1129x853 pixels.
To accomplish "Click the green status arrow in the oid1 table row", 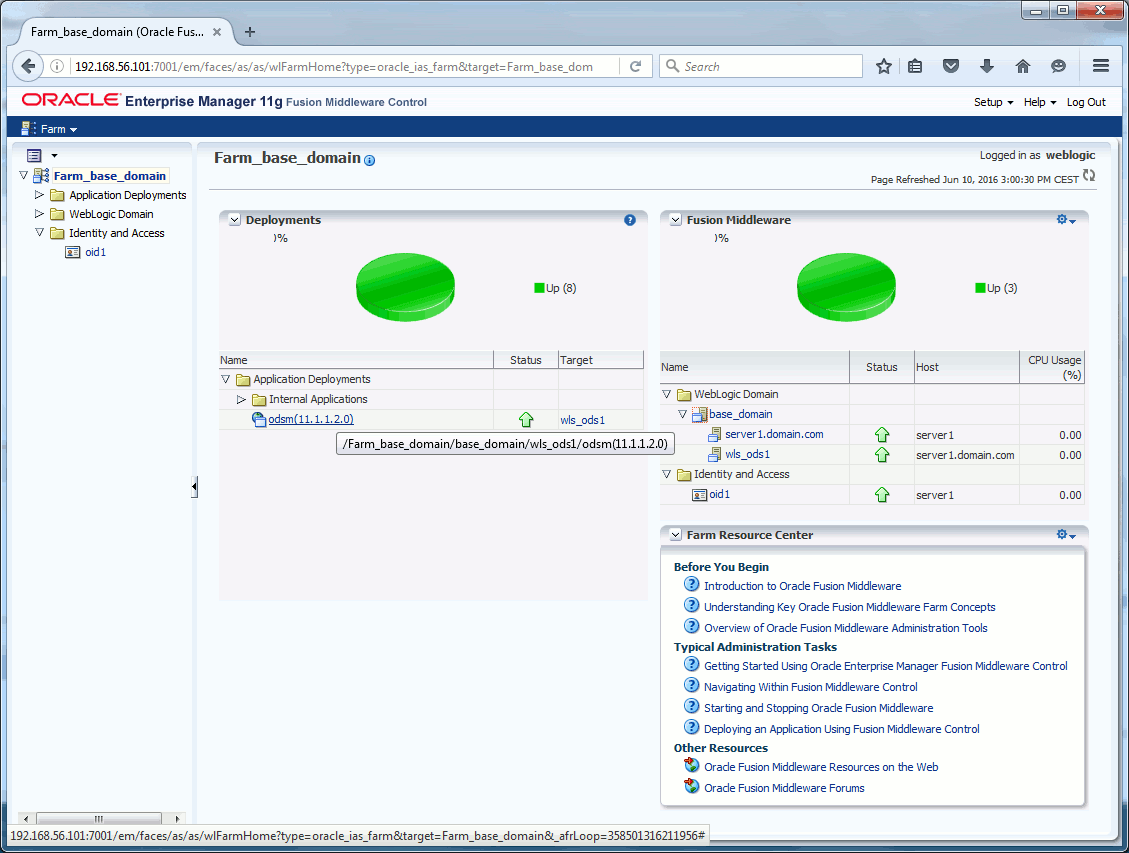I will coord(882,495).
